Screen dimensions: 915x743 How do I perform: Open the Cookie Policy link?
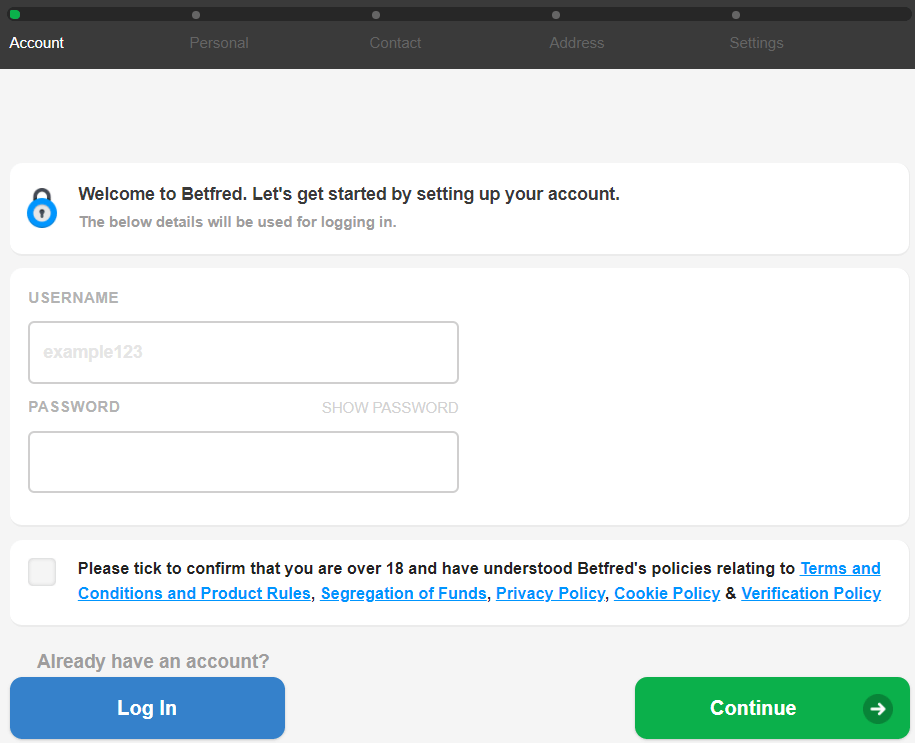[667, 593]
